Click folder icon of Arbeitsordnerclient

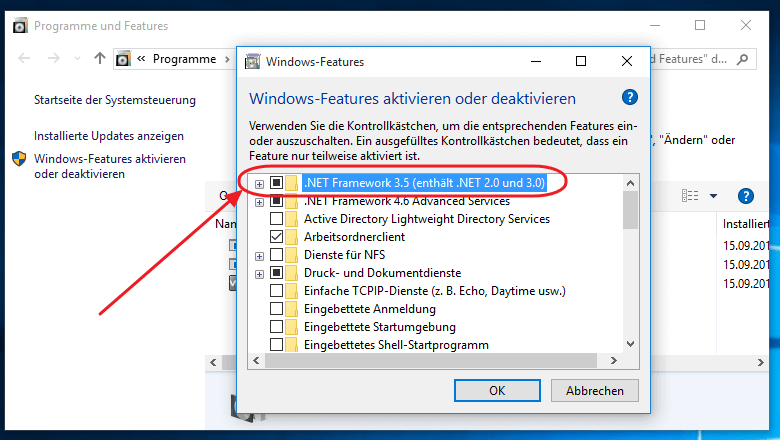tap(292, 237)
